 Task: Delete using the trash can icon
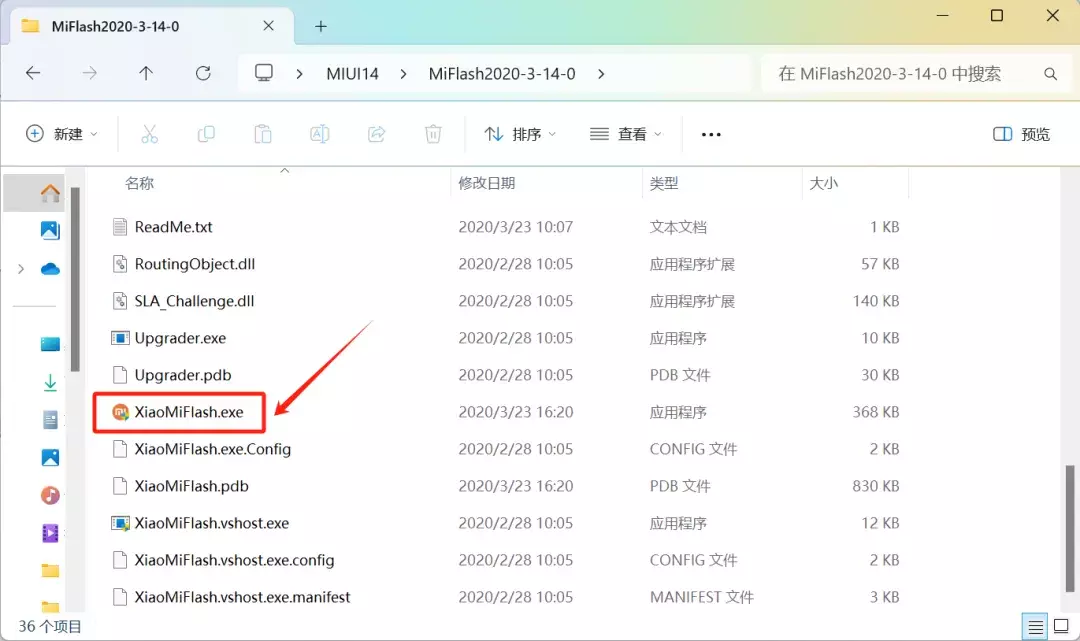click(433, 134)
